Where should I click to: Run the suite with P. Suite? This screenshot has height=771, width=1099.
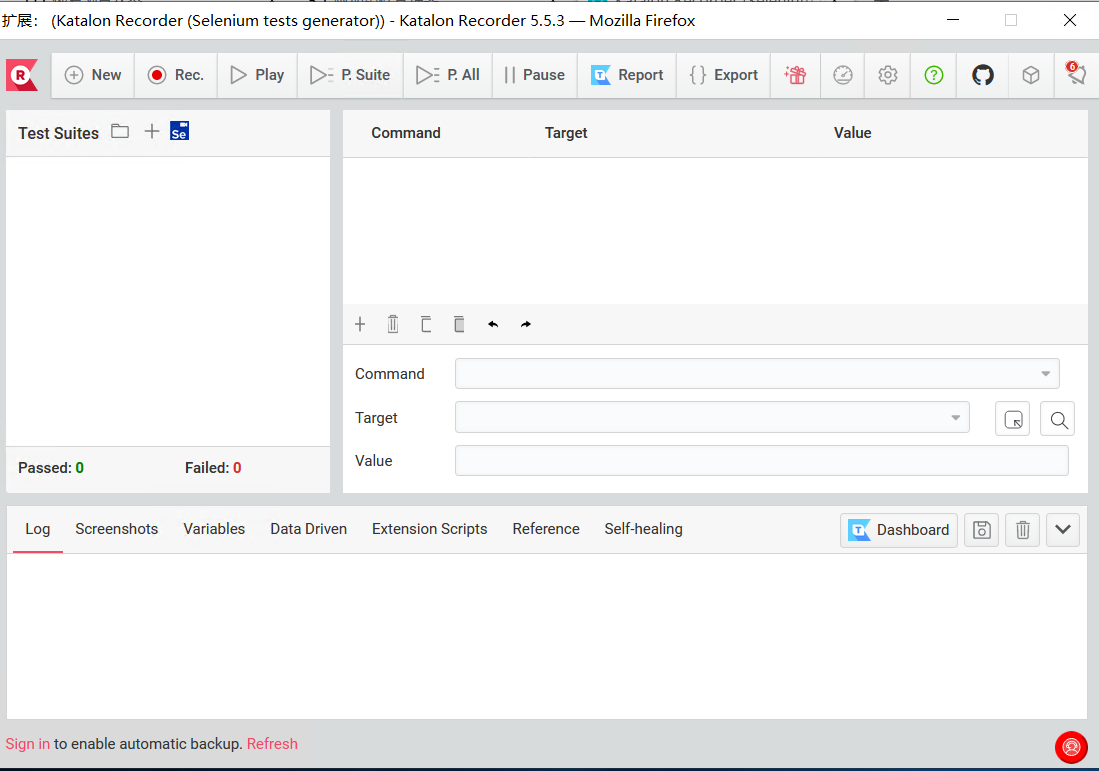click(350, 75)
